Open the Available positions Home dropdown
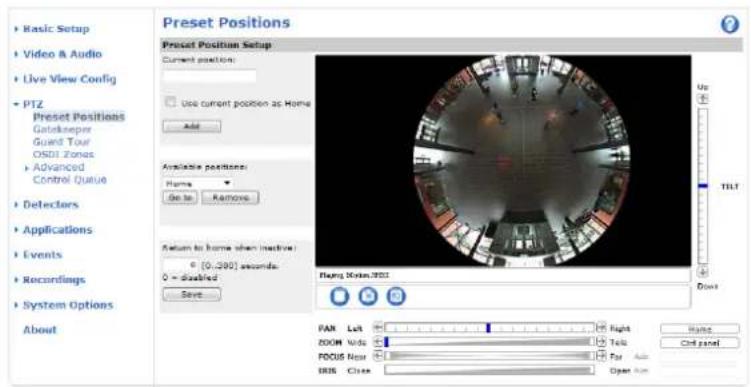 [197, 183]
